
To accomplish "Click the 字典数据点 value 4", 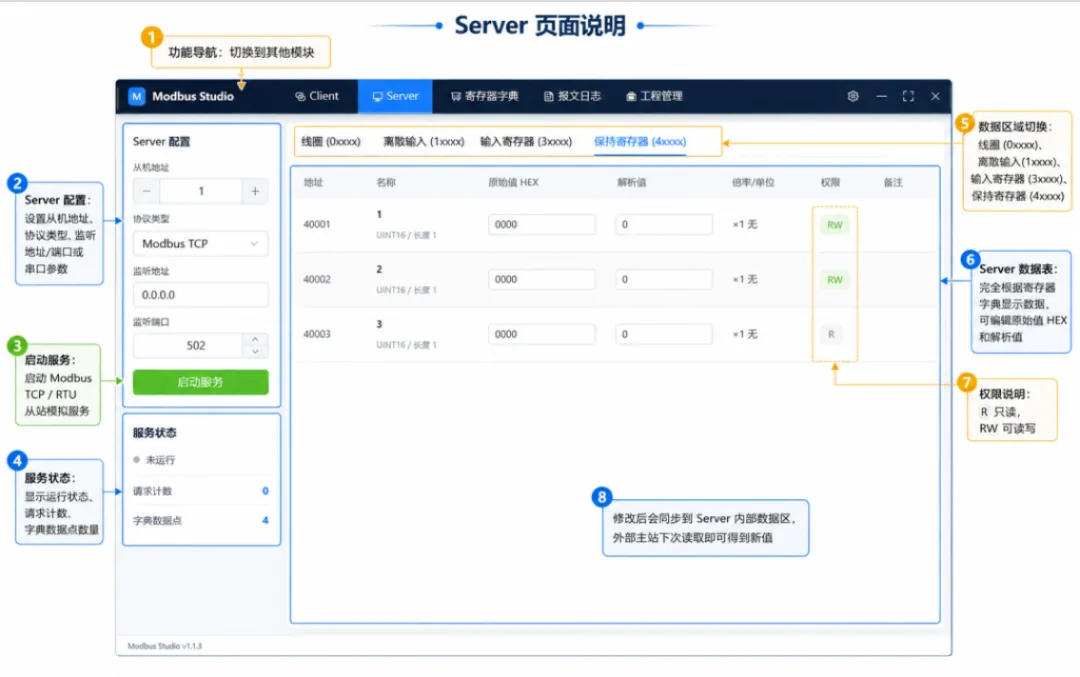I will point(265,521).
